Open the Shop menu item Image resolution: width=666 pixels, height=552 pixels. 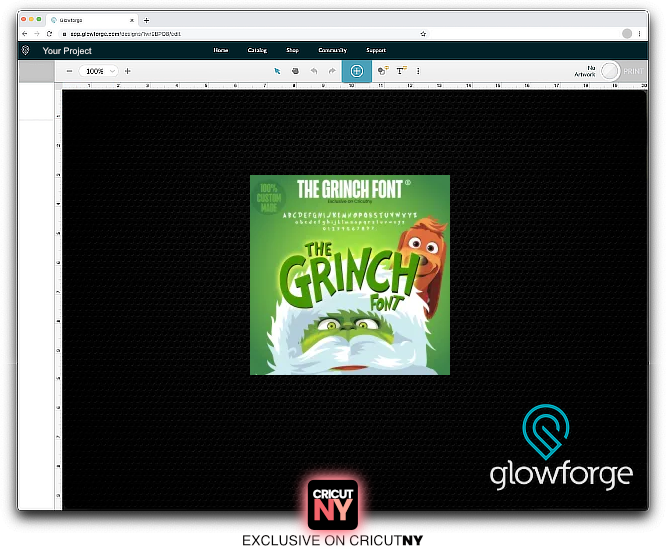click(293, 50)
